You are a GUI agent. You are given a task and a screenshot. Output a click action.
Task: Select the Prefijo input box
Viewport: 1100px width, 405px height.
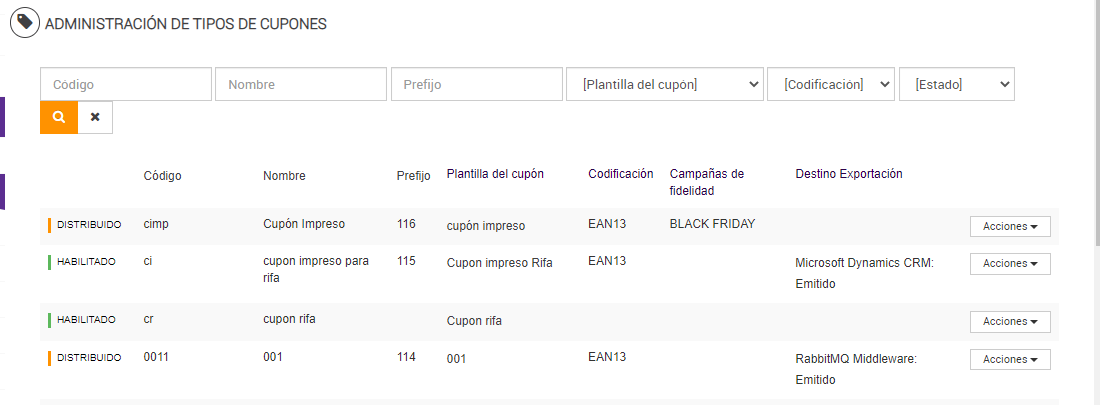tap(476, 85)
